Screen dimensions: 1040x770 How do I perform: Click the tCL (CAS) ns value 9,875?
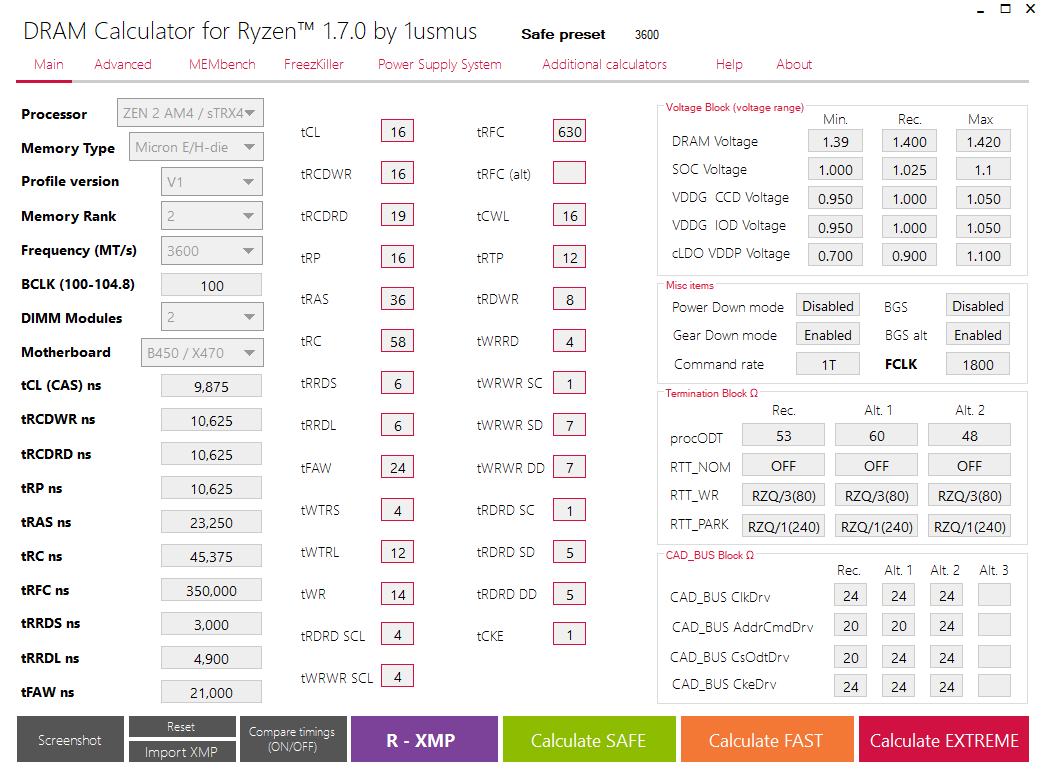pyautogui.click(x=212, y=386)
